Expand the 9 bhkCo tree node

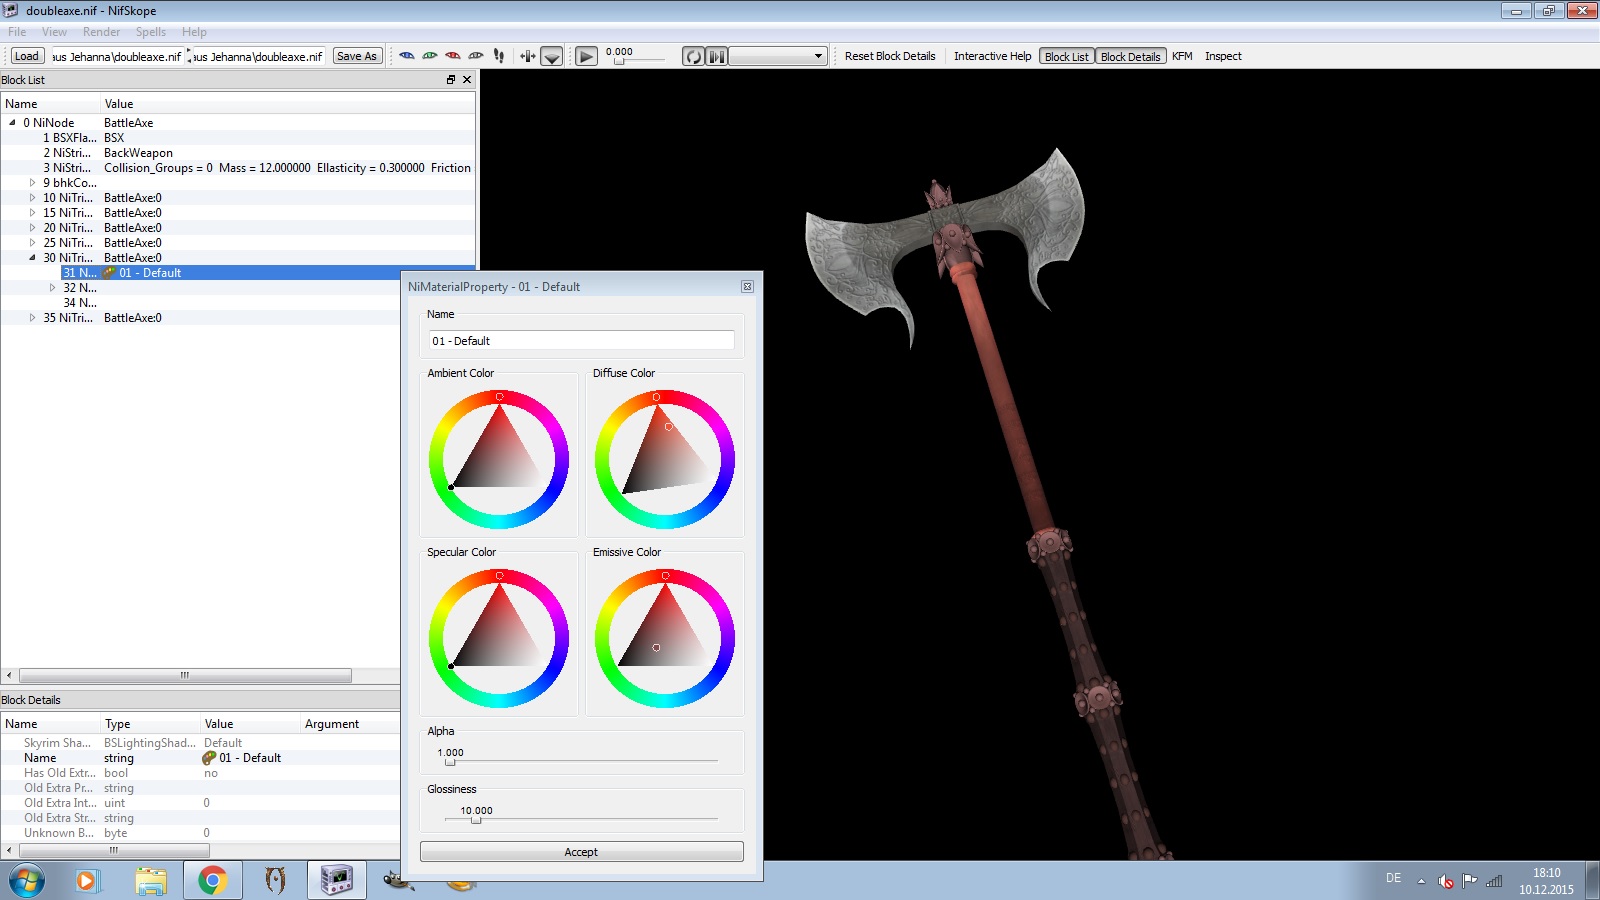(x=32, y=183)
